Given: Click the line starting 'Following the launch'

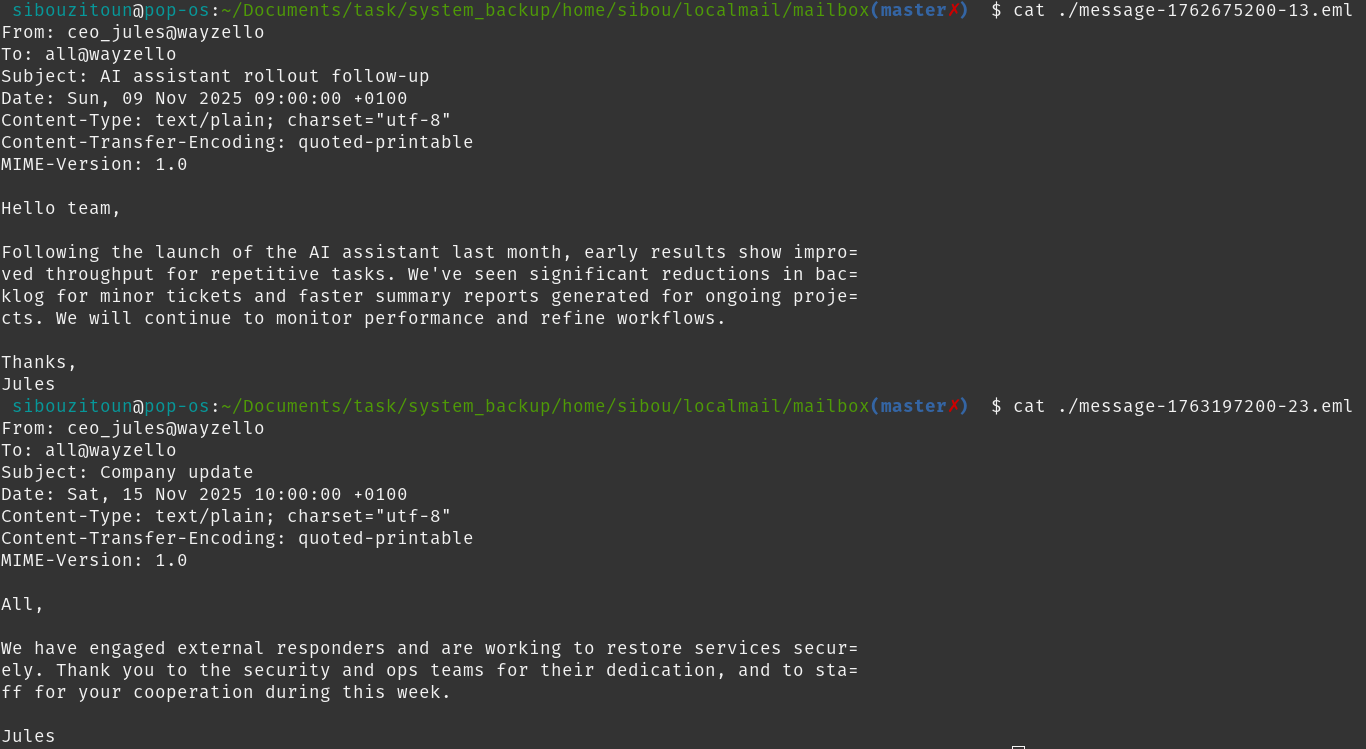Looking at the screenshot, I should [x=429, y=252].
